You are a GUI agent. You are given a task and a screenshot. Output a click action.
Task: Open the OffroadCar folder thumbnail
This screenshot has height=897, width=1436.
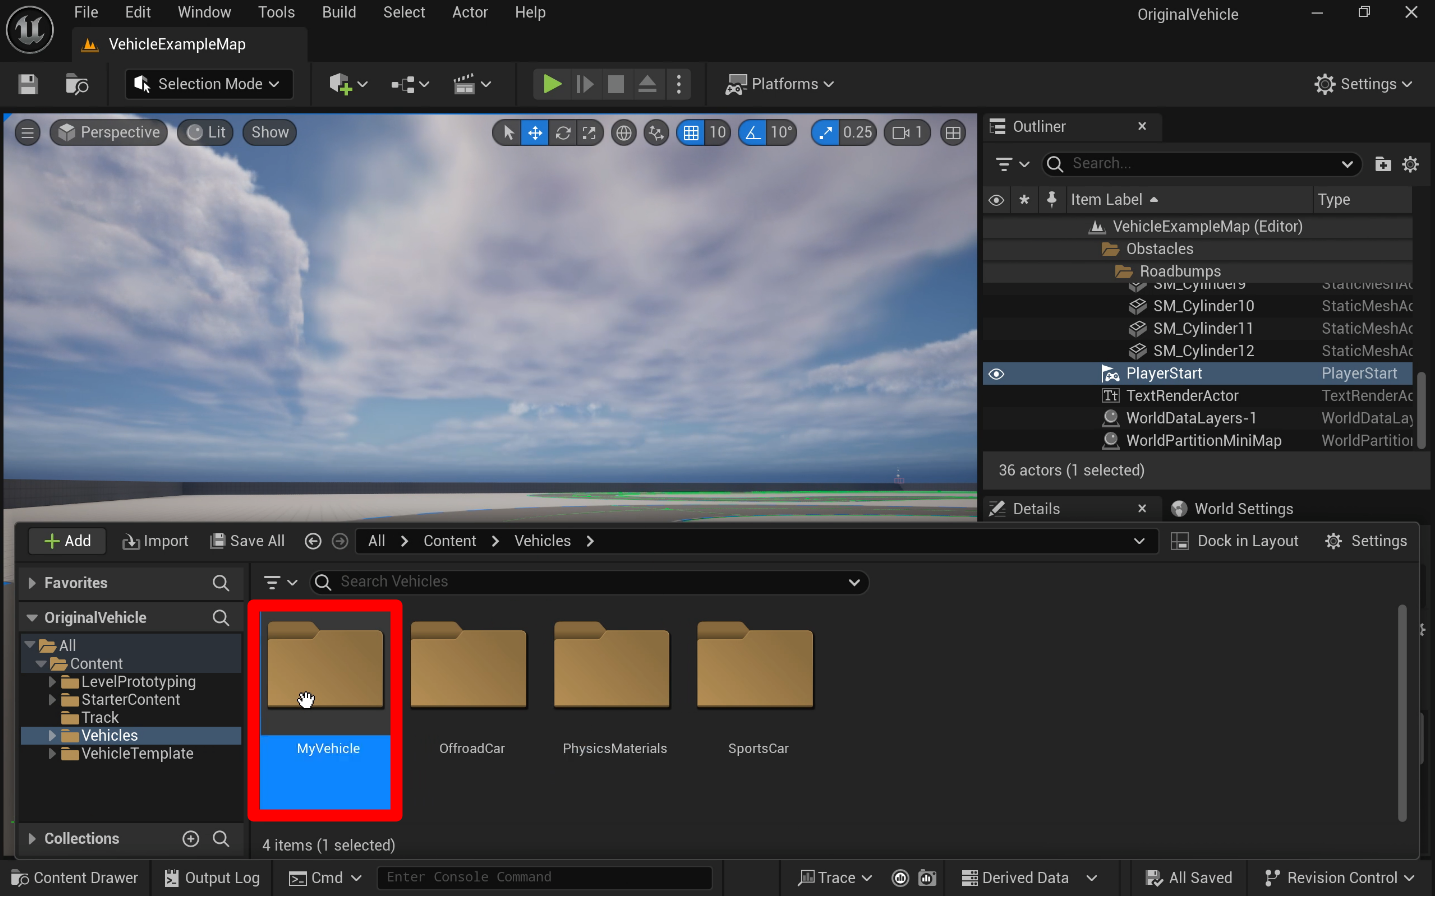[469, 666]
